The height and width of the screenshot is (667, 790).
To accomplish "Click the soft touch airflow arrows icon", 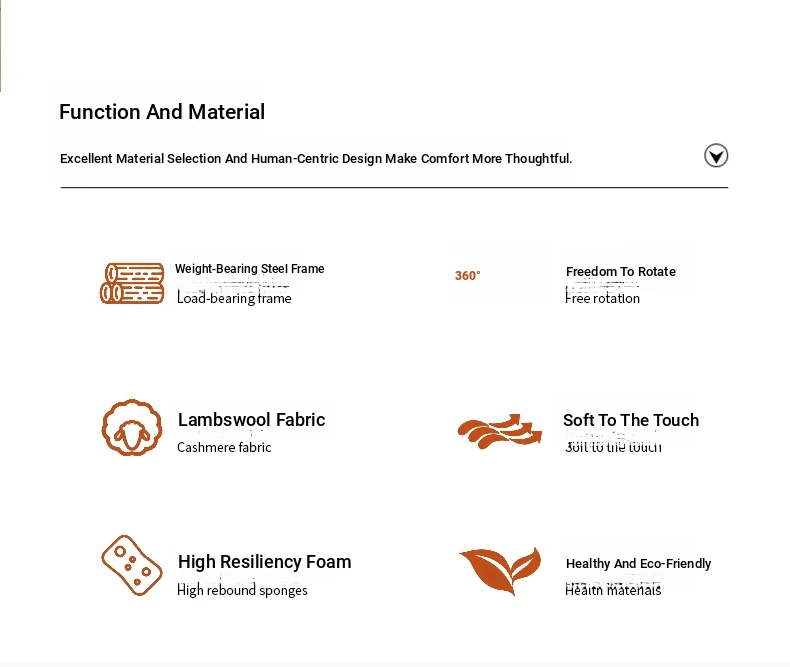I will [x=499, y=431].
